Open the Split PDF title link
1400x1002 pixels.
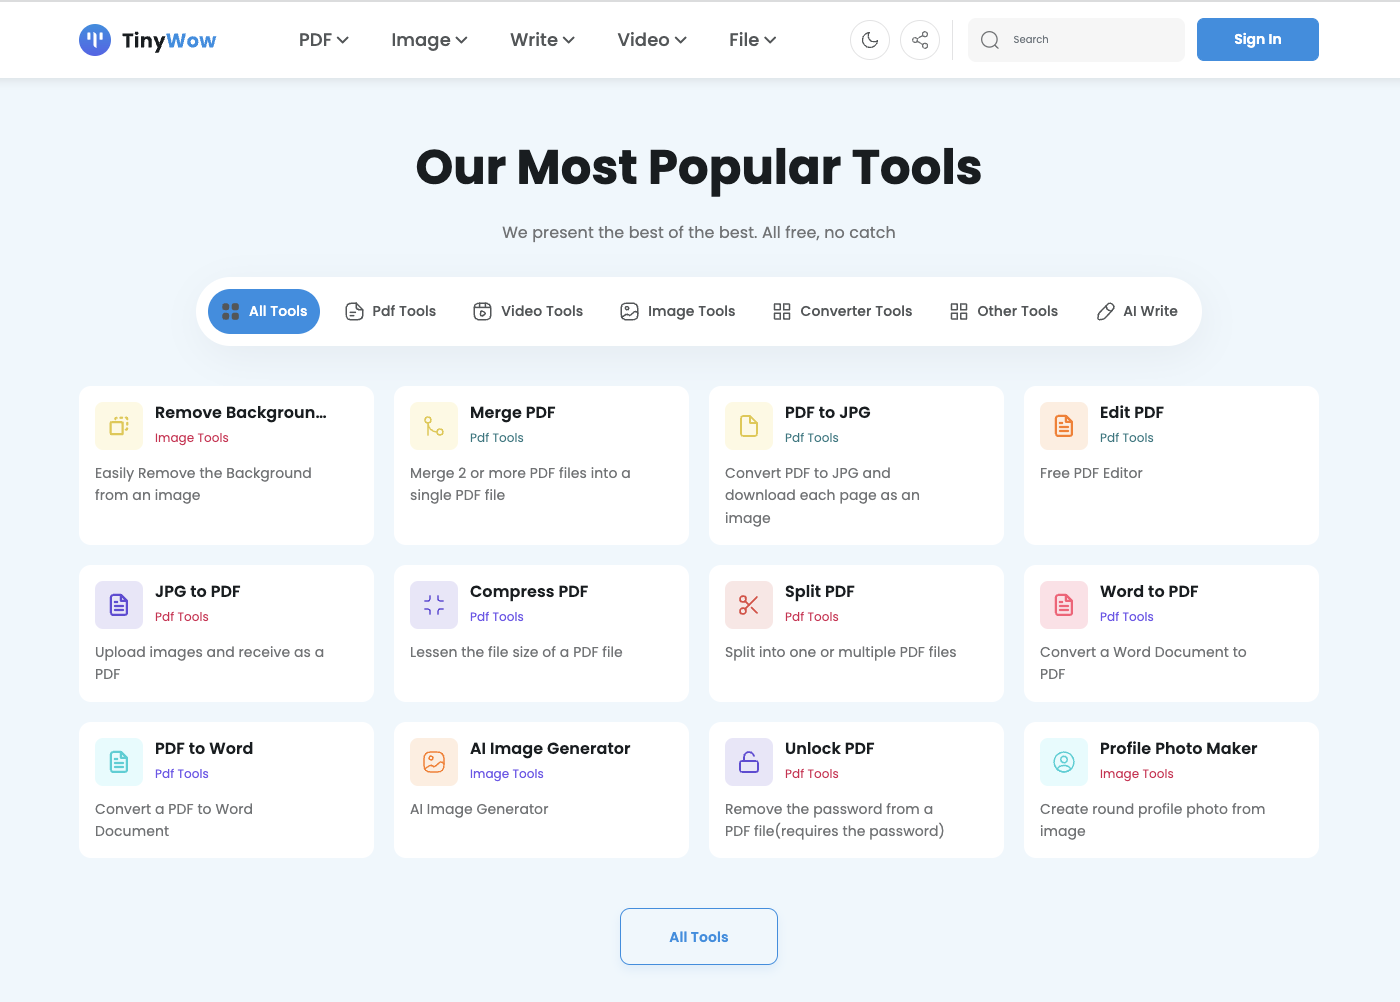(x=820, y=591)
